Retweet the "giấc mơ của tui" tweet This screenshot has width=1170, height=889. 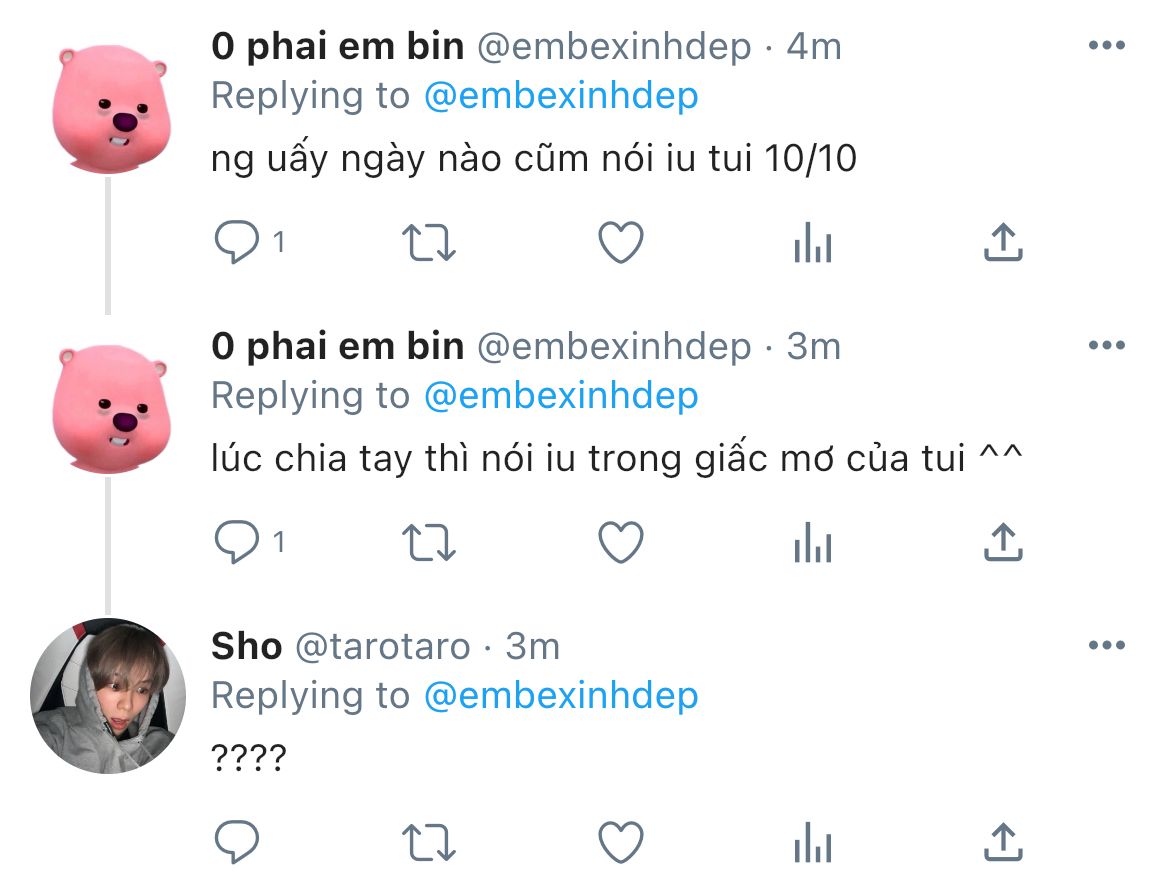tap(428, 542)
